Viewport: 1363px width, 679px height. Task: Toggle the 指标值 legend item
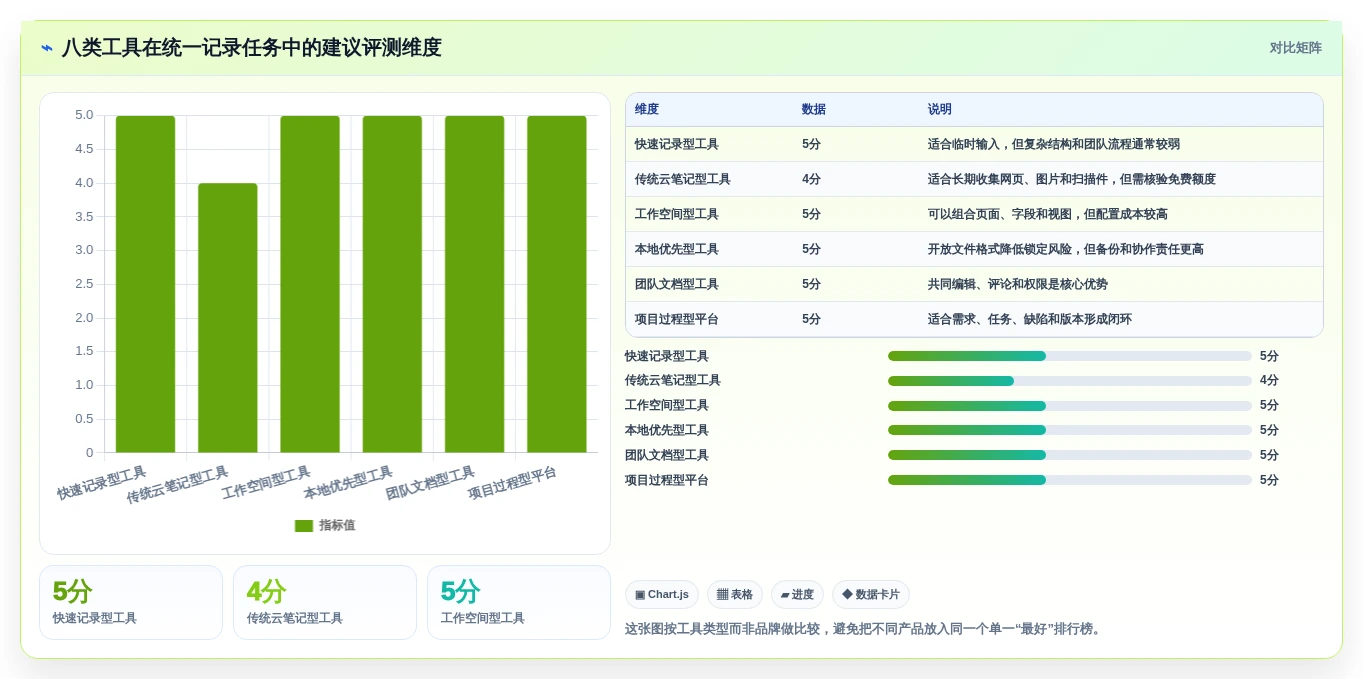325,525
